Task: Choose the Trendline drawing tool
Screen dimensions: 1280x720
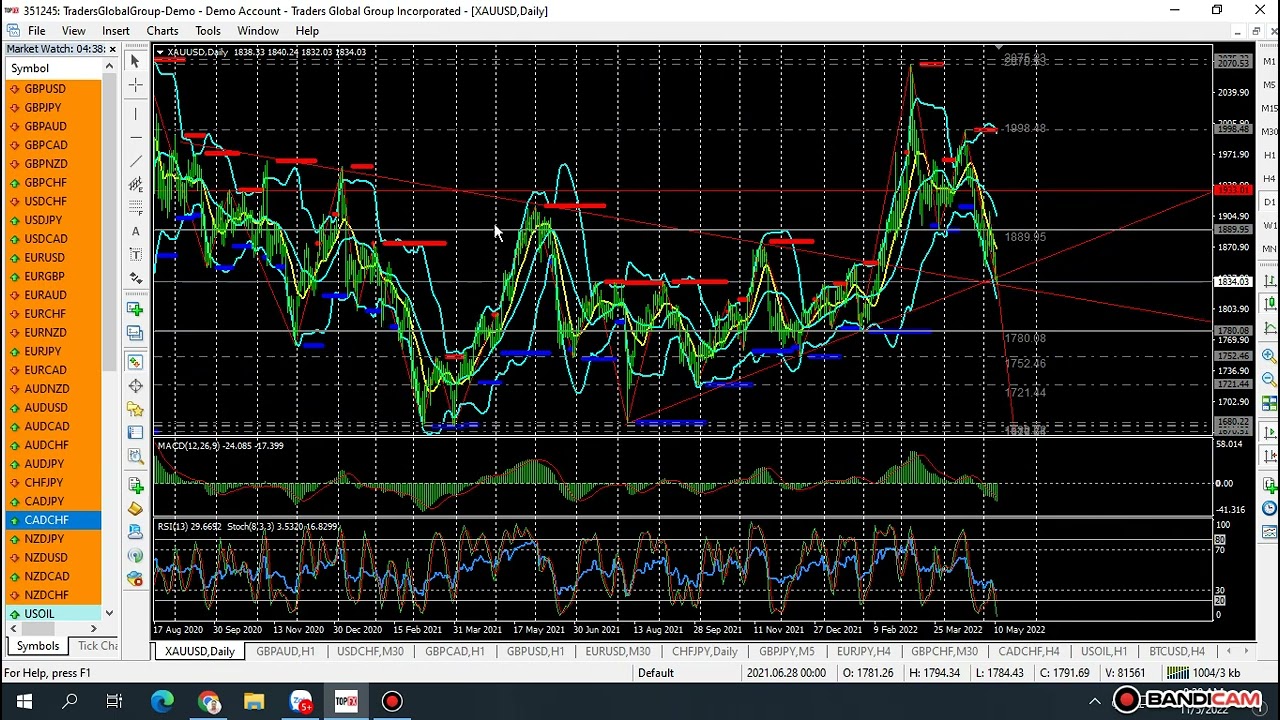Action: (135, 162)
